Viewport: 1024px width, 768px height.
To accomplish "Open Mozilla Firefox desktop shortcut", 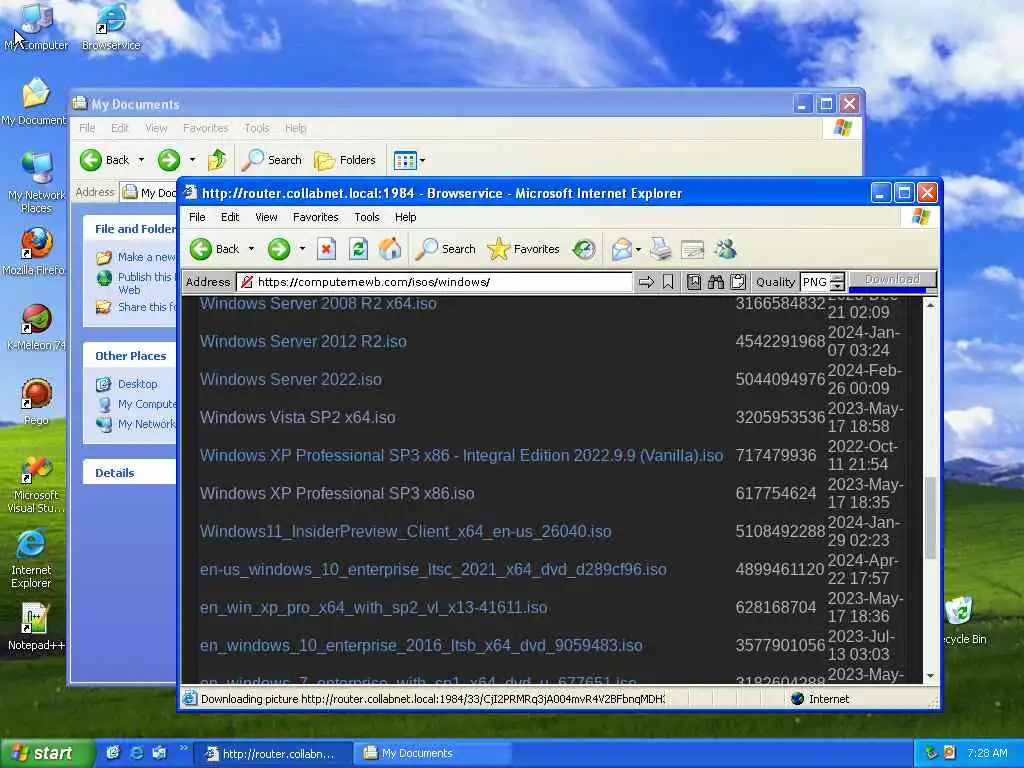I will tap(35, 252).
